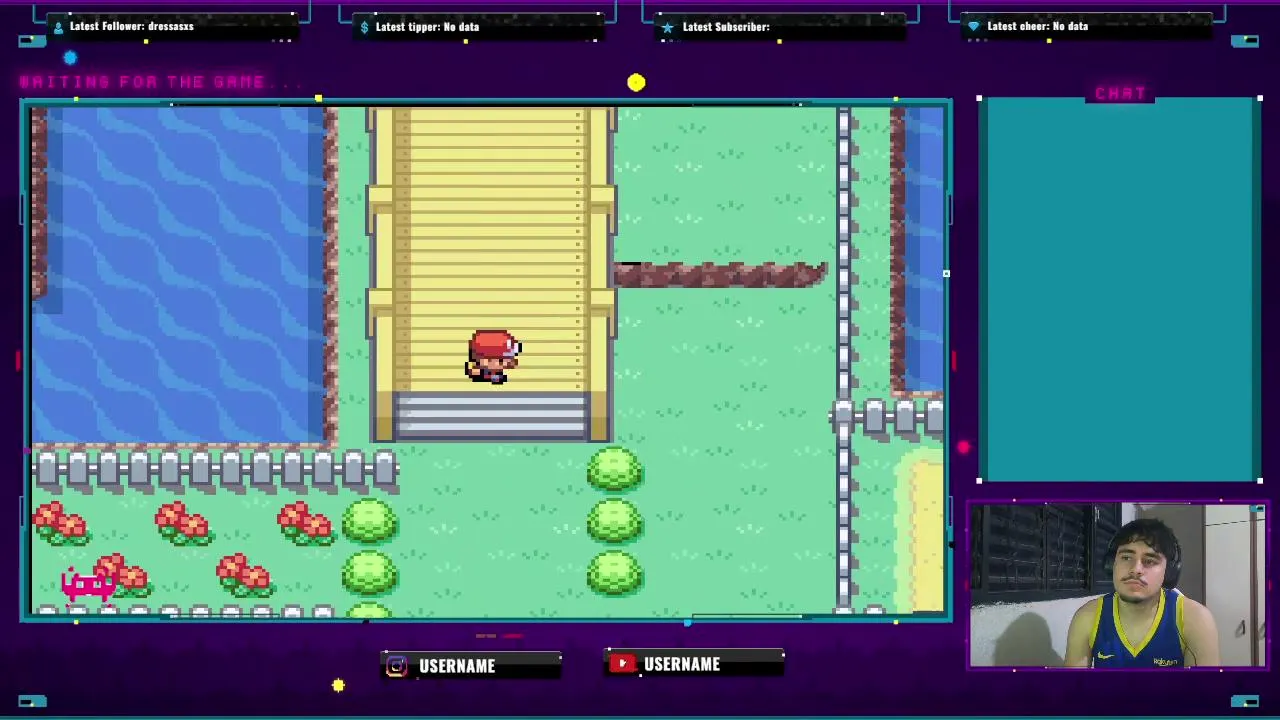Screen dimensions: 1280x720
Task: Select the "Latest Follower: dressasxs" text
Action: (x=132, y=27)
